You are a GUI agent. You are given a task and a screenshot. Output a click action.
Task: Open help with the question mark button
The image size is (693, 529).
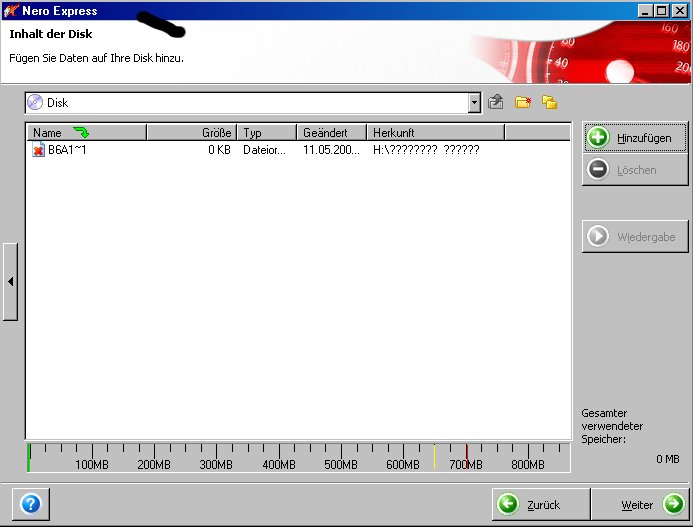pyautogui.click(x=30, y=504)
